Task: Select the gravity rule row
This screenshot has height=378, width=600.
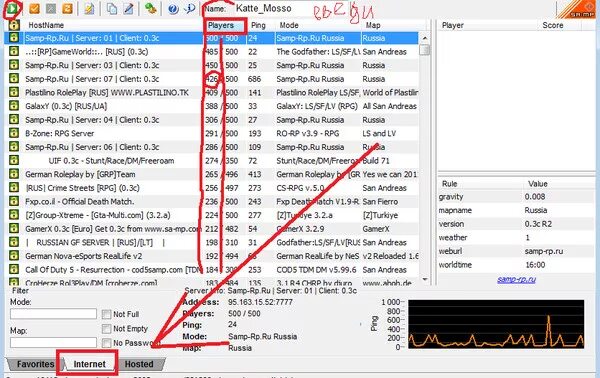Action: tap(516, 197)
